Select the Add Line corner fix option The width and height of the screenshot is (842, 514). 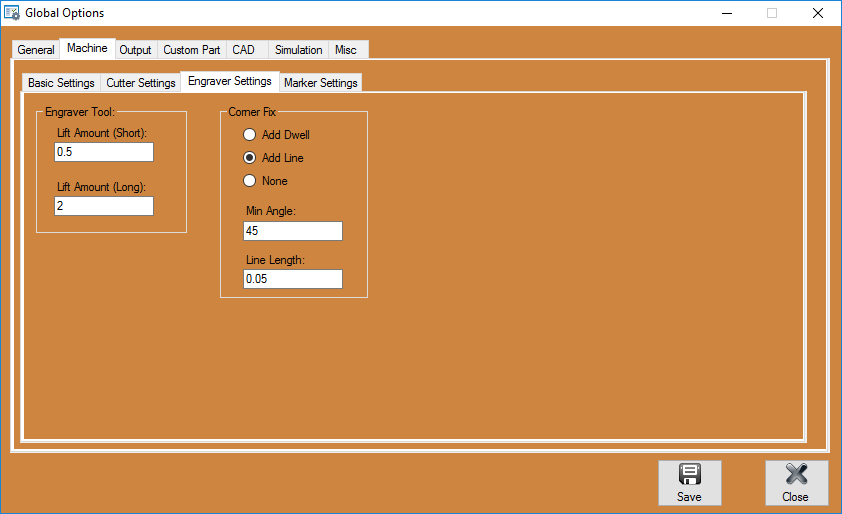click(250, 158)
